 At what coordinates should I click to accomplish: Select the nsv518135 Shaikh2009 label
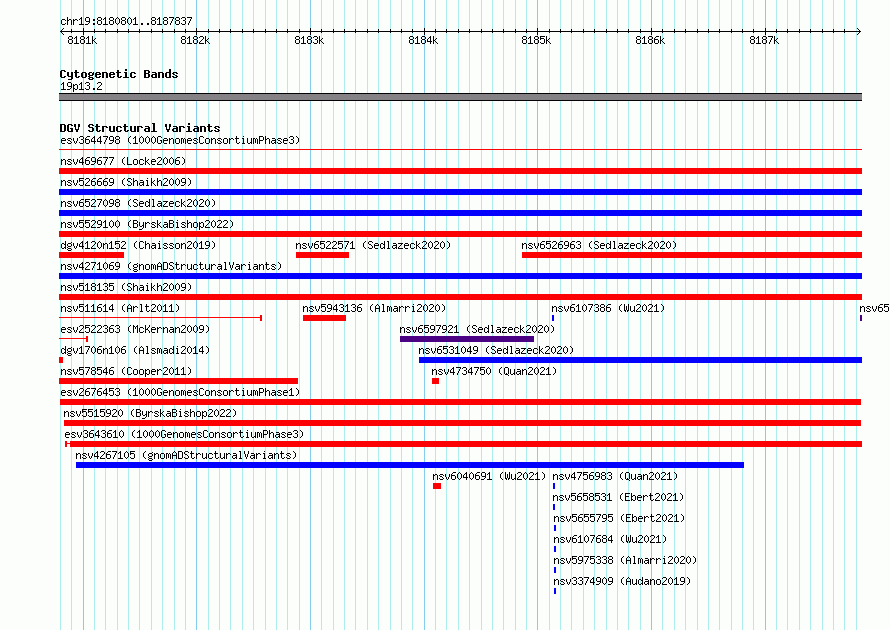tap(126, 287)
